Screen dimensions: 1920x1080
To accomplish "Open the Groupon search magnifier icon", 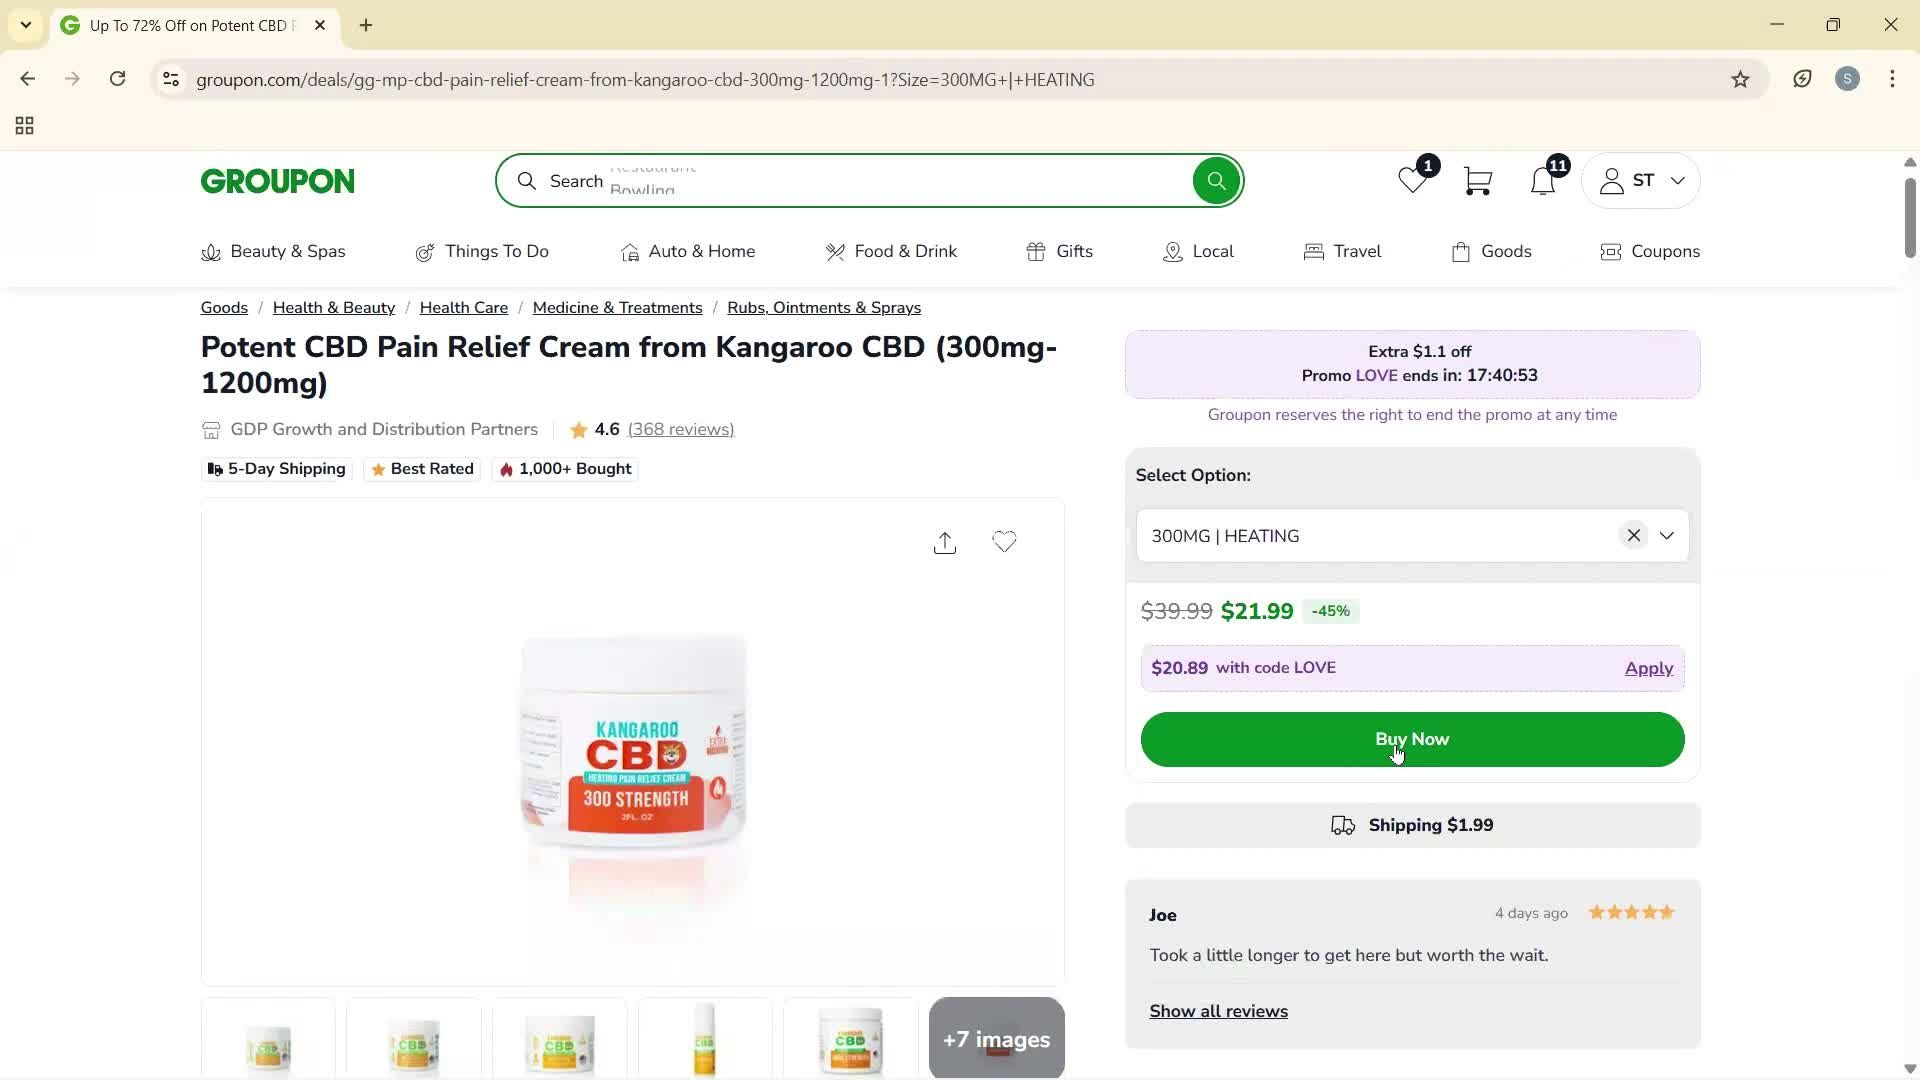I will [x=1216, y=181].
